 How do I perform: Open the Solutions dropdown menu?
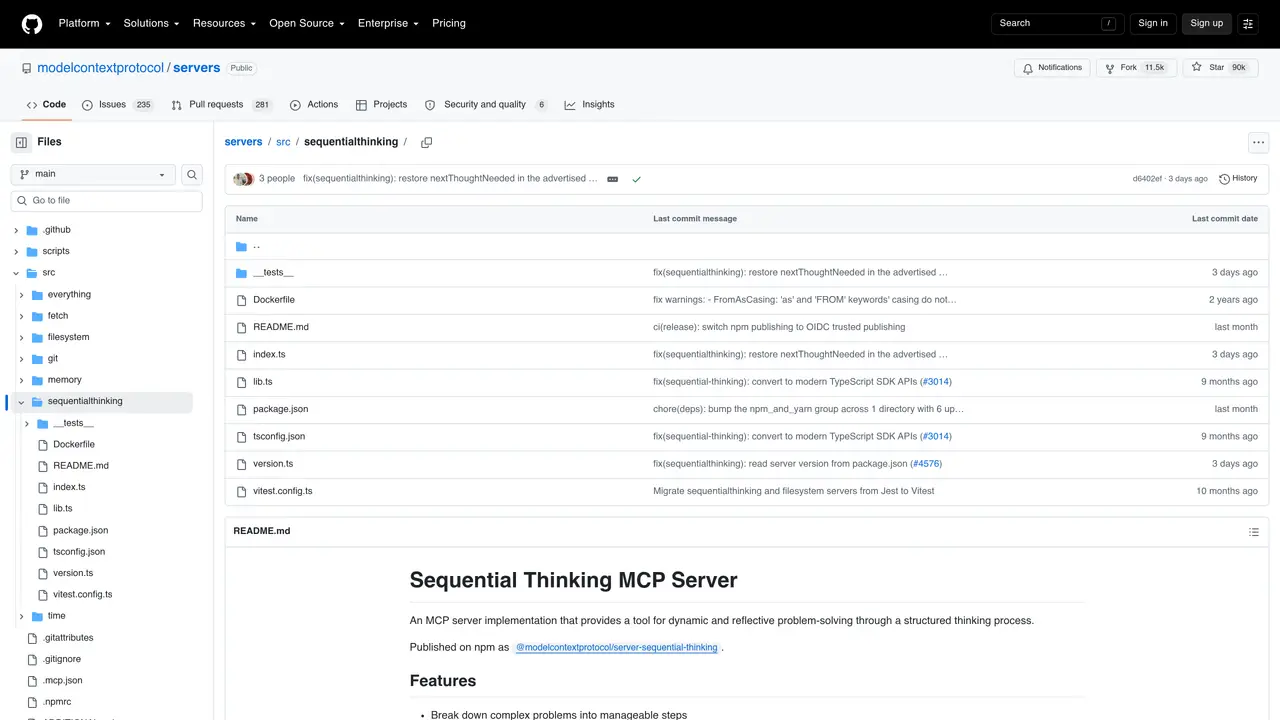coord(151,23)
